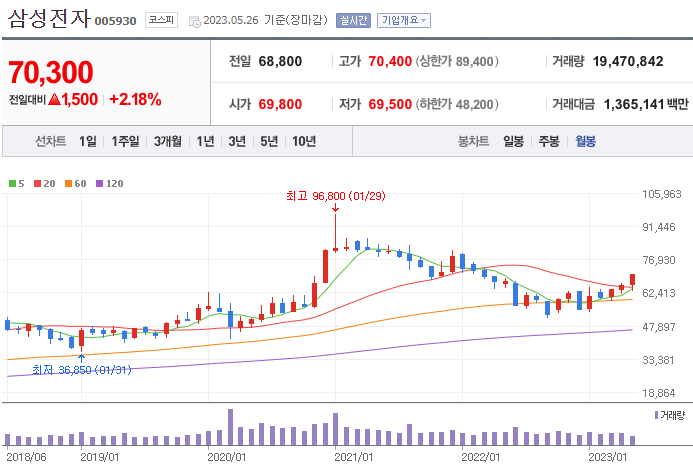Screen dimensions: 693x474
Task: Click the 상한가 89,400 text
Action: coord(457,61)
